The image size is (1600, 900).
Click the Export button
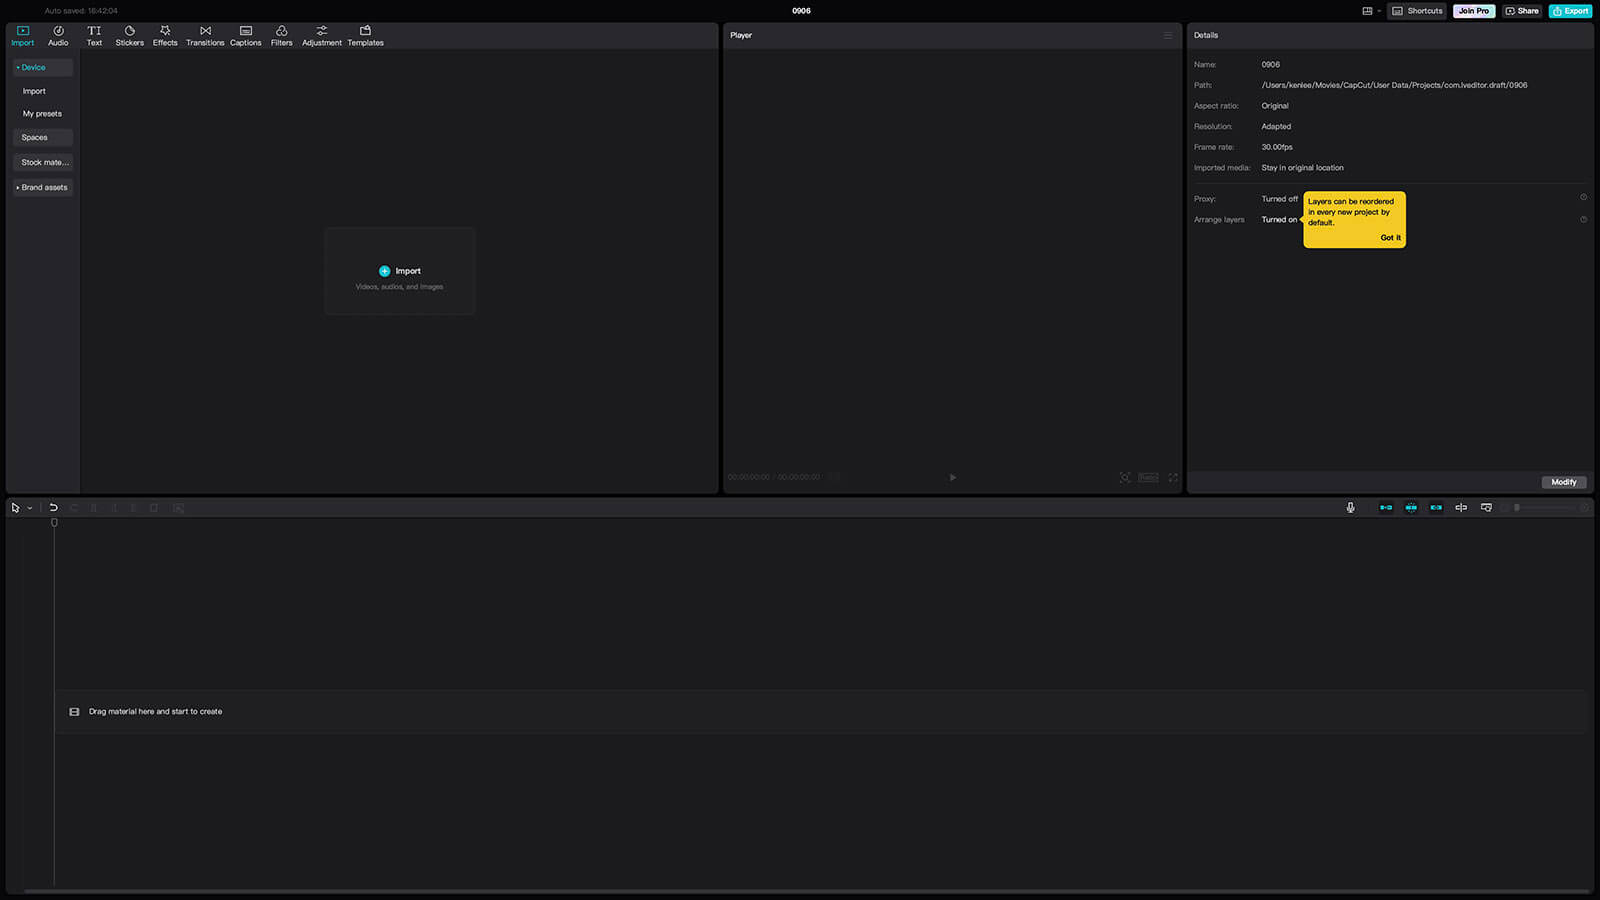(x=1570, y=11)
